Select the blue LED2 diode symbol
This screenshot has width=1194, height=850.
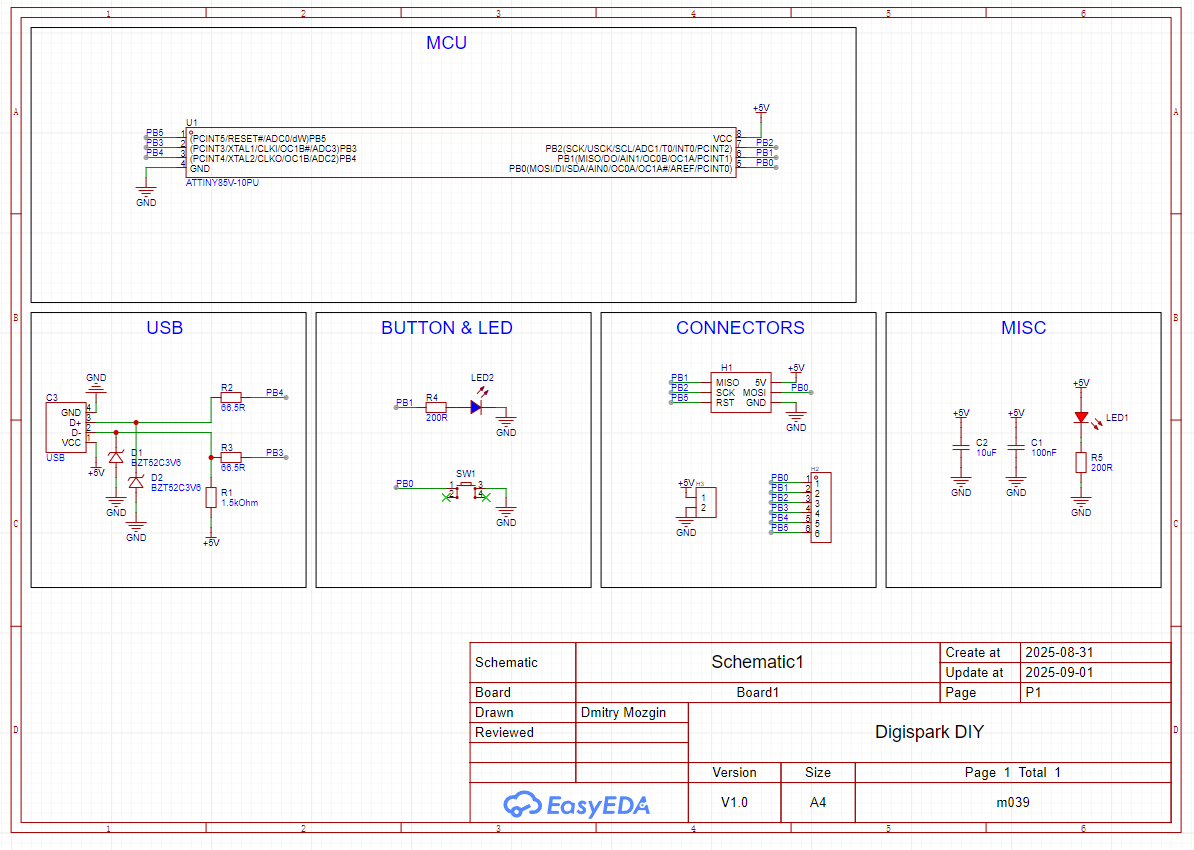coord(475,407)
